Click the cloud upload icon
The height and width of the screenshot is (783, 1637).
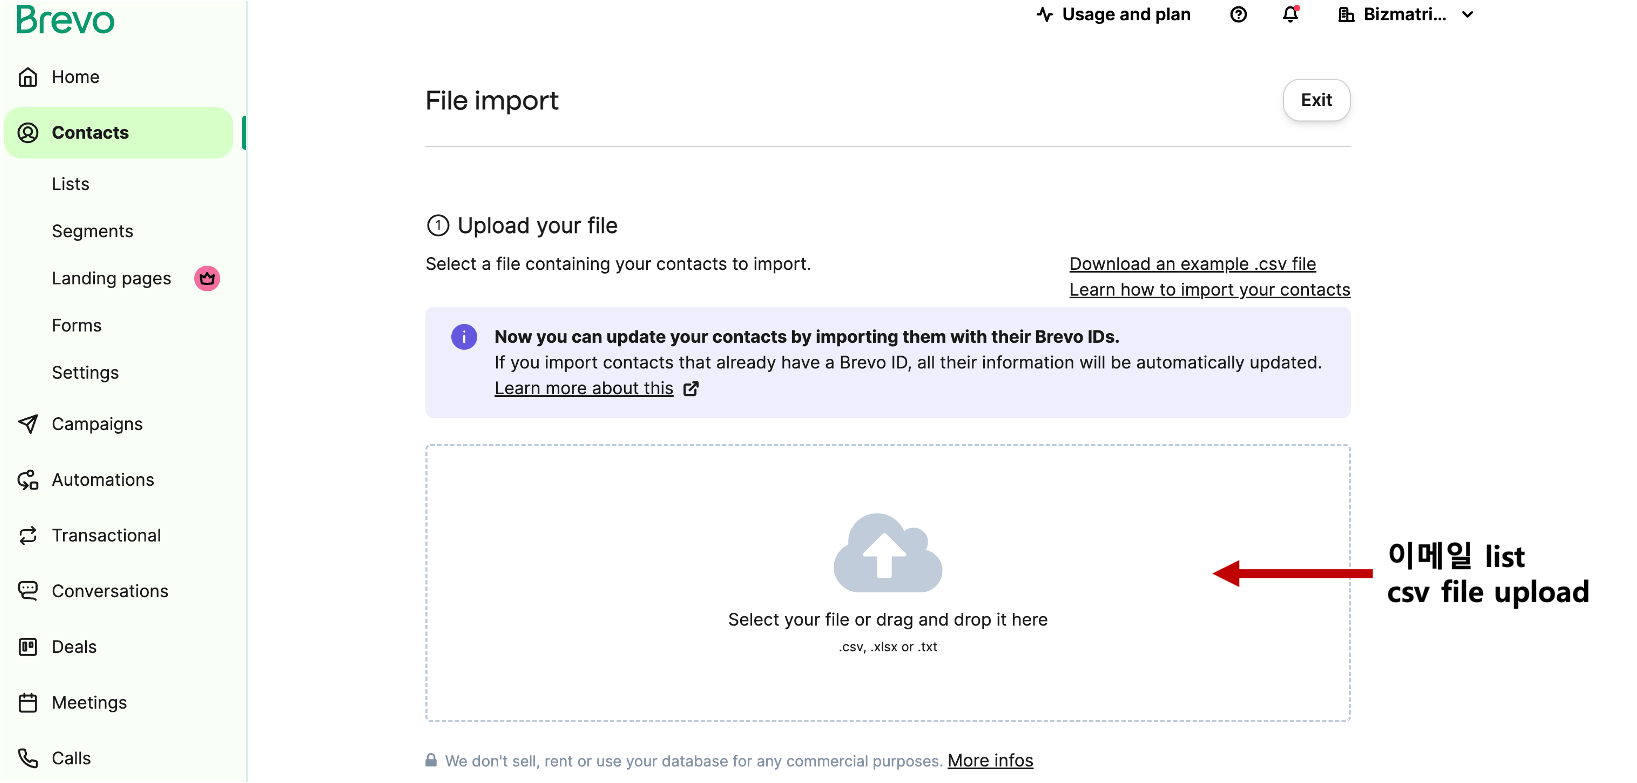point(887,552)
